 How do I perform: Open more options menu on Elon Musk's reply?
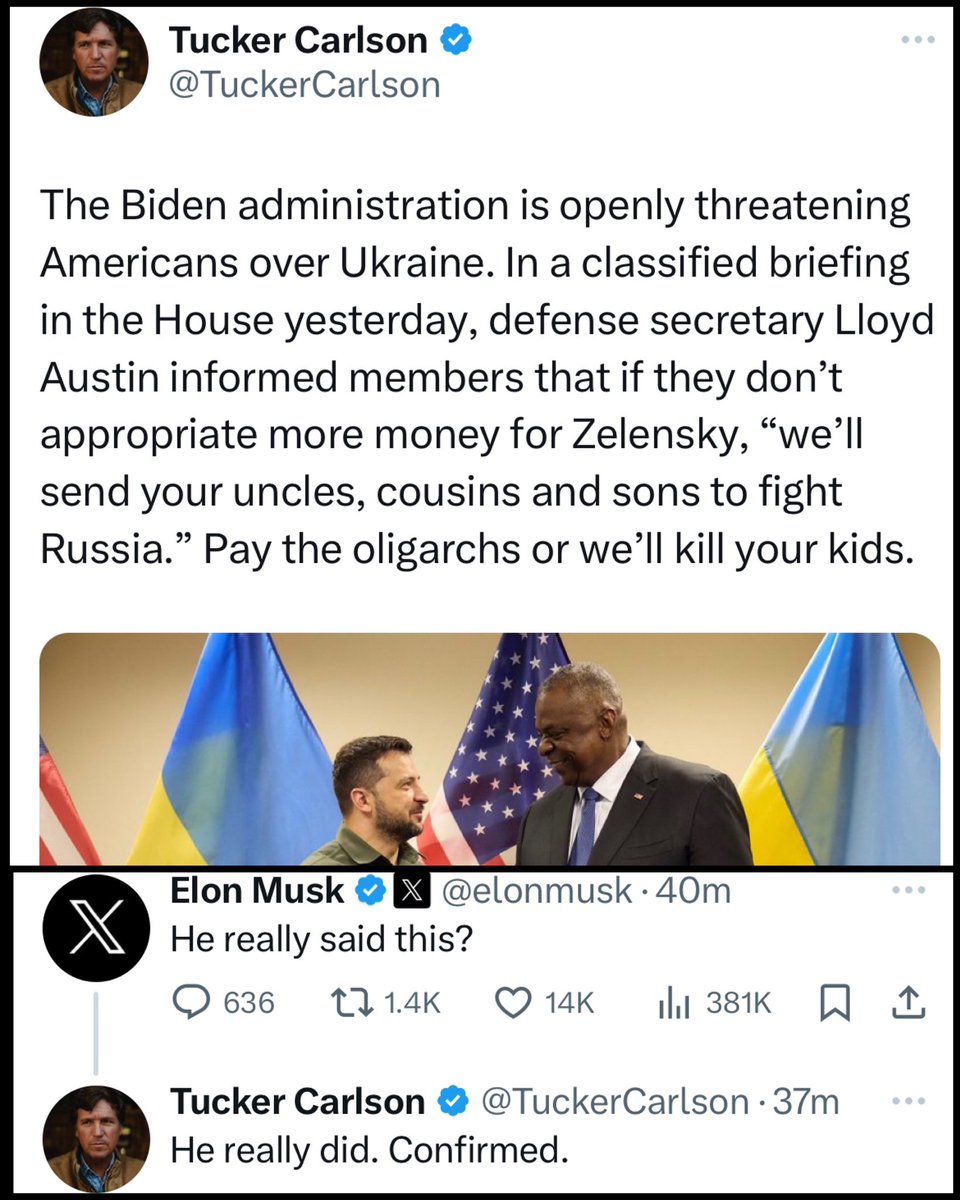pyautogui.click(x=909, y=891)
